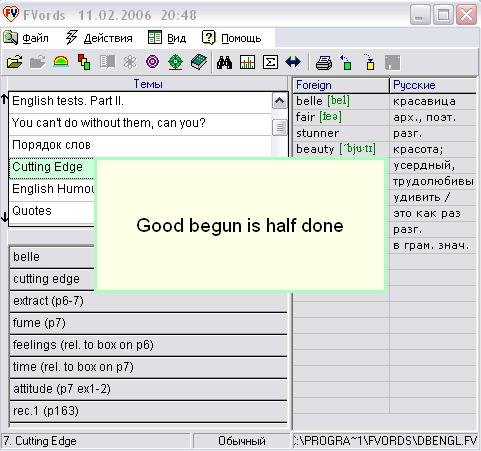
Task: Click the down arrow left of topics list
Action: (x=4, y=217)
